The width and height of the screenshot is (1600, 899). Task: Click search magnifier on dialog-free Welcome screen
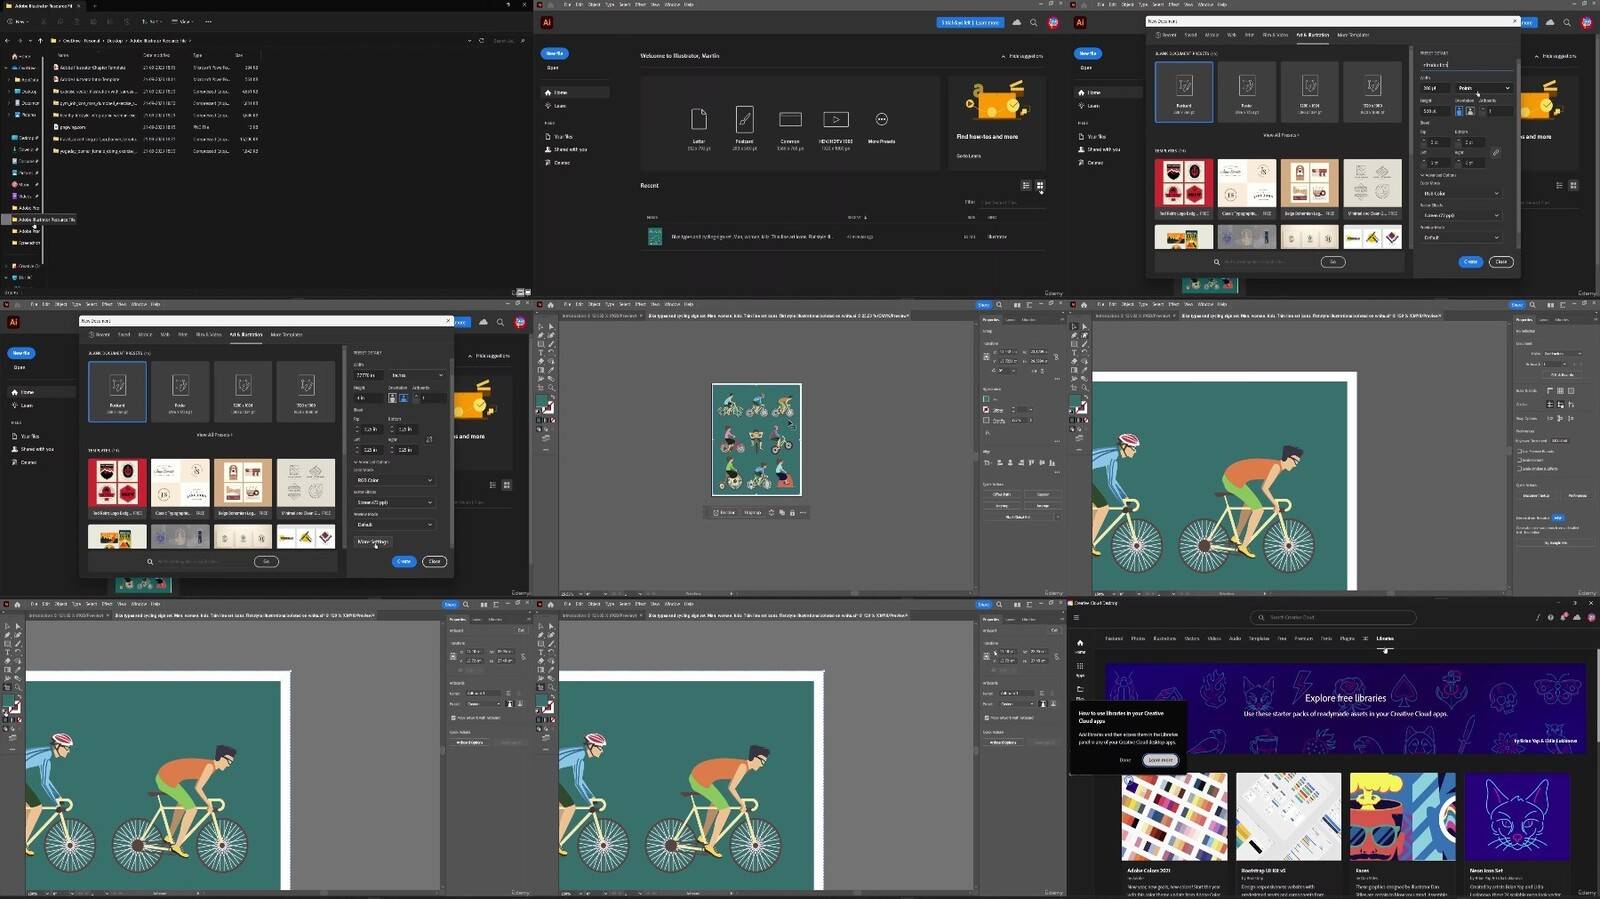(x=1034, y=22)
